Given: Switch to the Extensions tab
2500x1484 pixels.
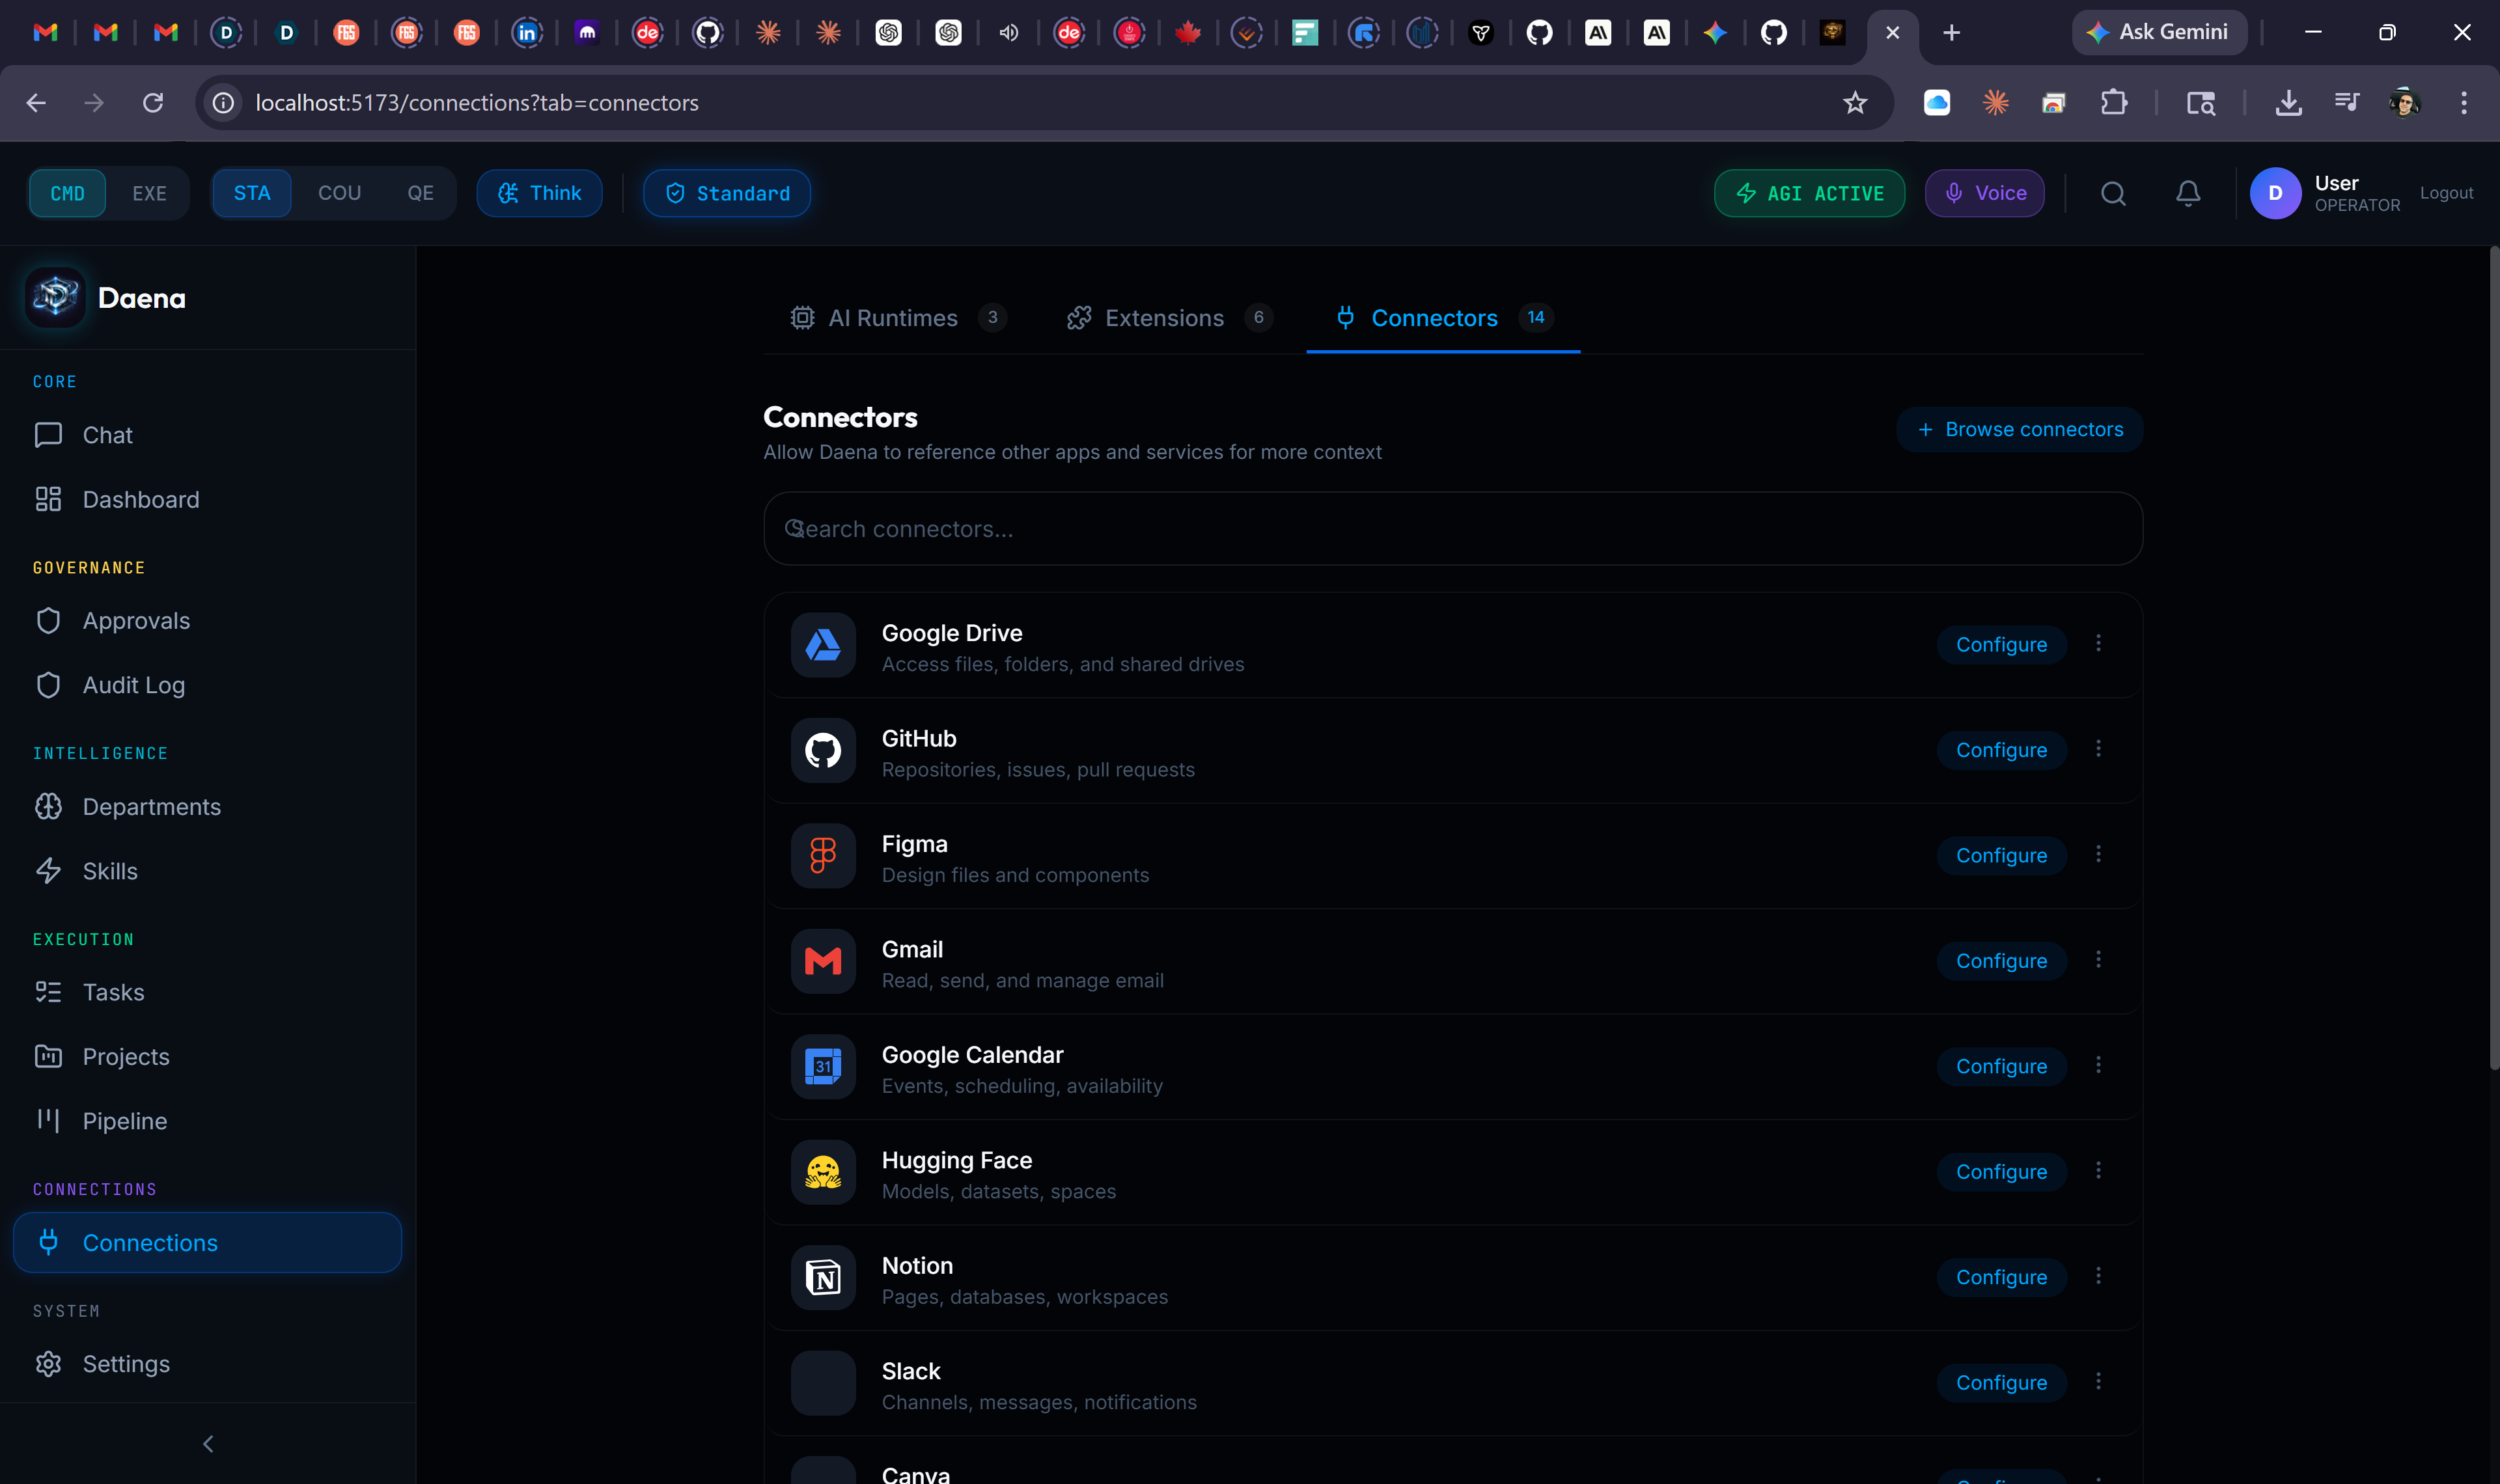Looking at the screenshot, I should [1164, 318].
